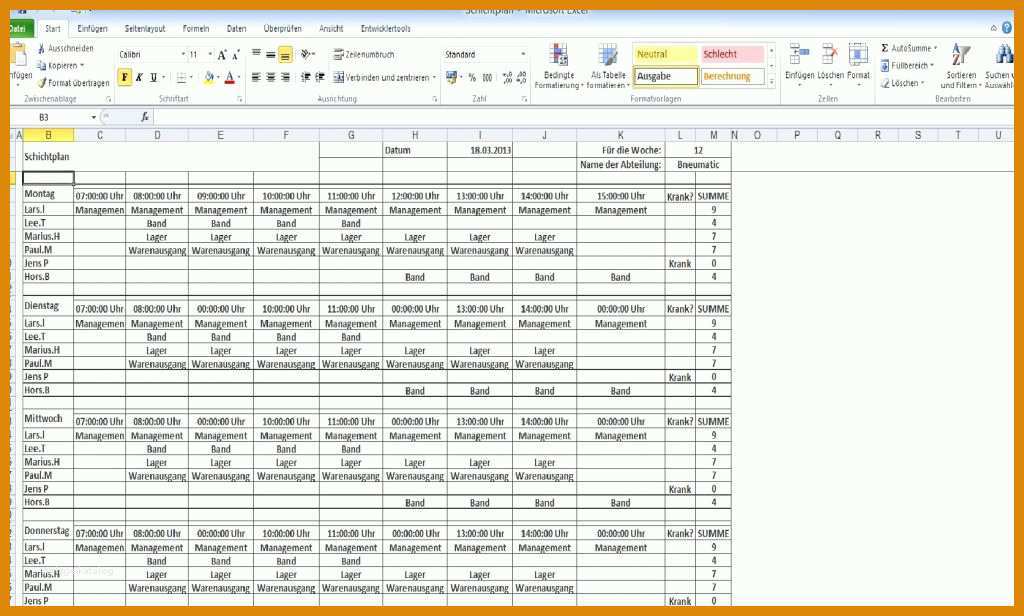Toggle bold F formatting button
Image resolution: width=1024 pixels, height=616 pixels.
click(x=124, y=77)
